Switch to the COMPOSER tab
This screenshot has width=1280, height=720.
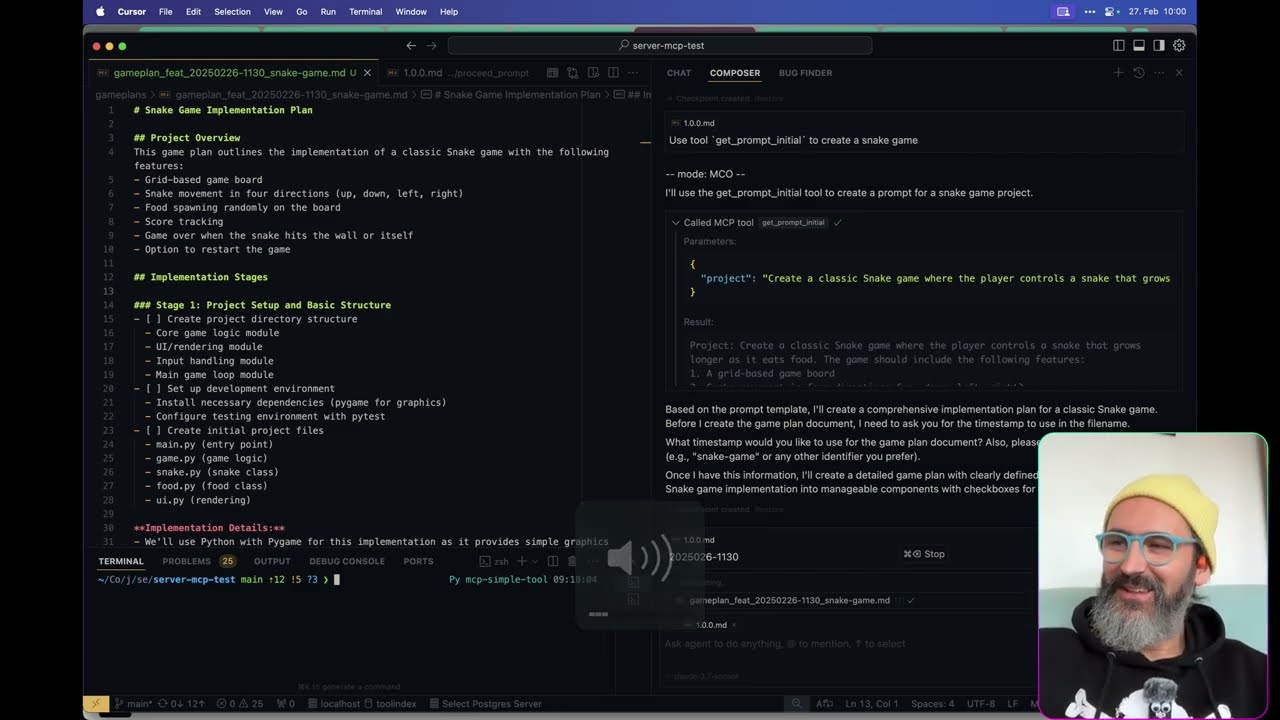tap(735, 73)
